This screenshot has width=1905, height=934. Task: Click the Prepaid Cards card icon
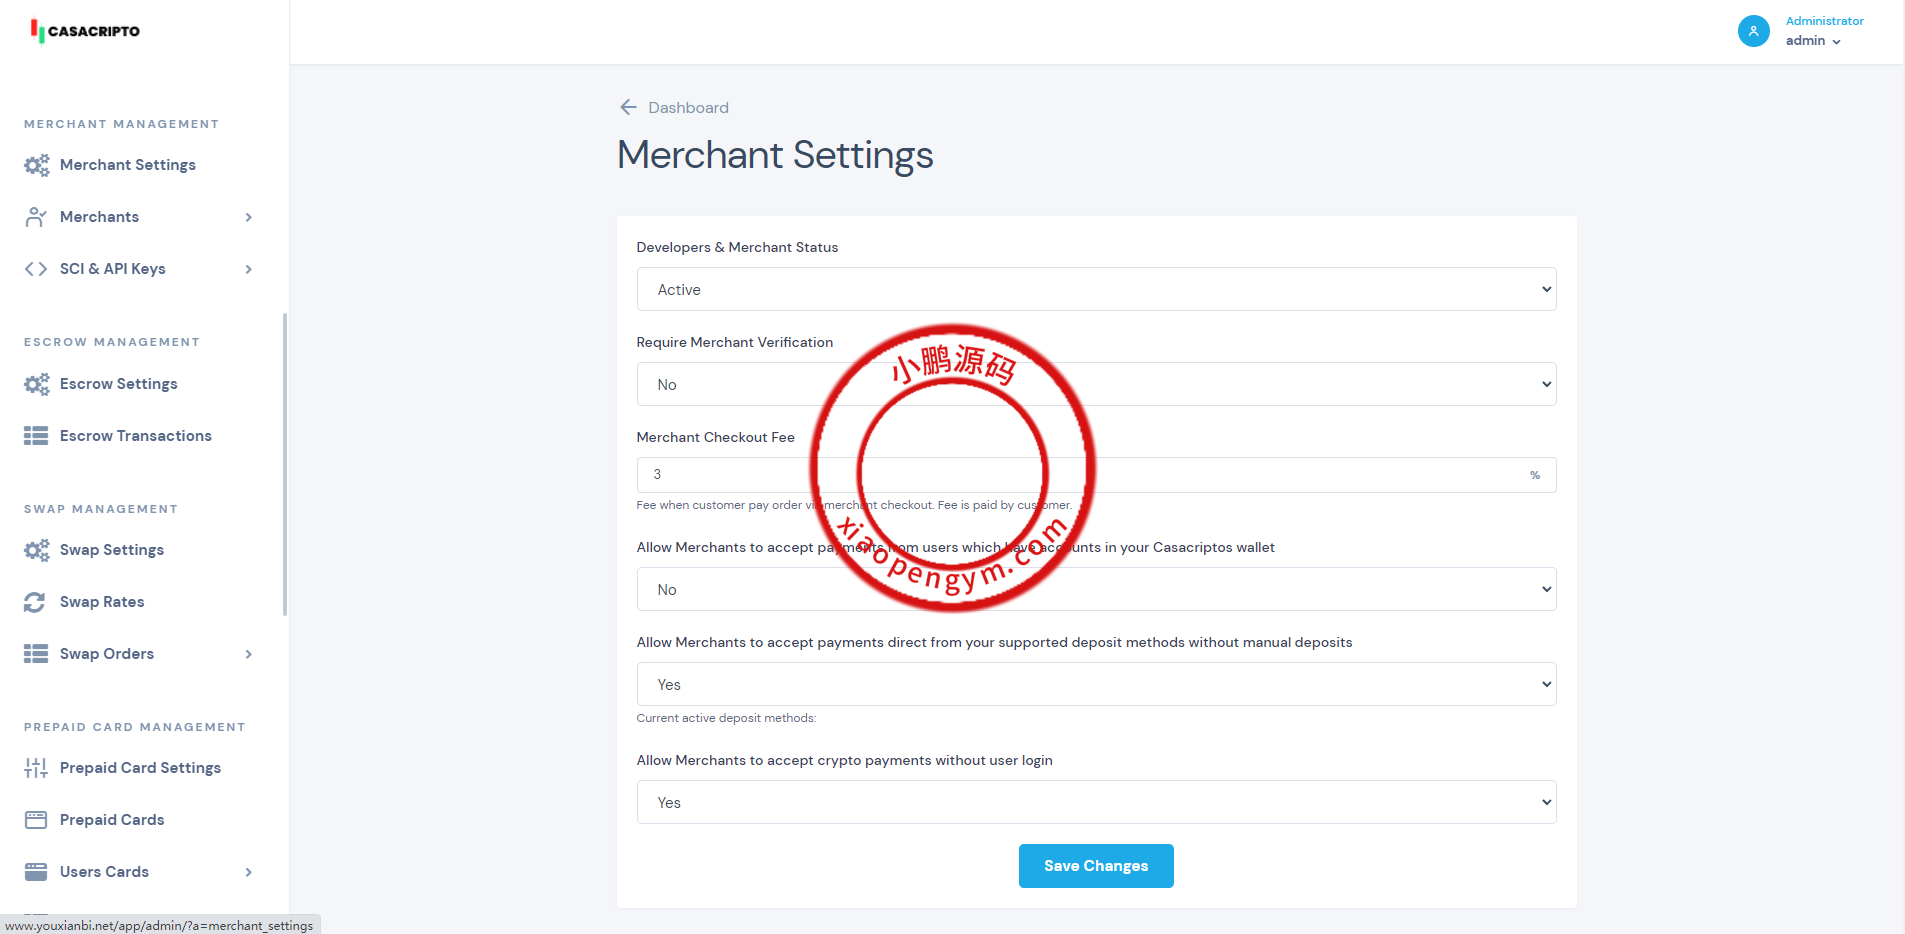36,820
